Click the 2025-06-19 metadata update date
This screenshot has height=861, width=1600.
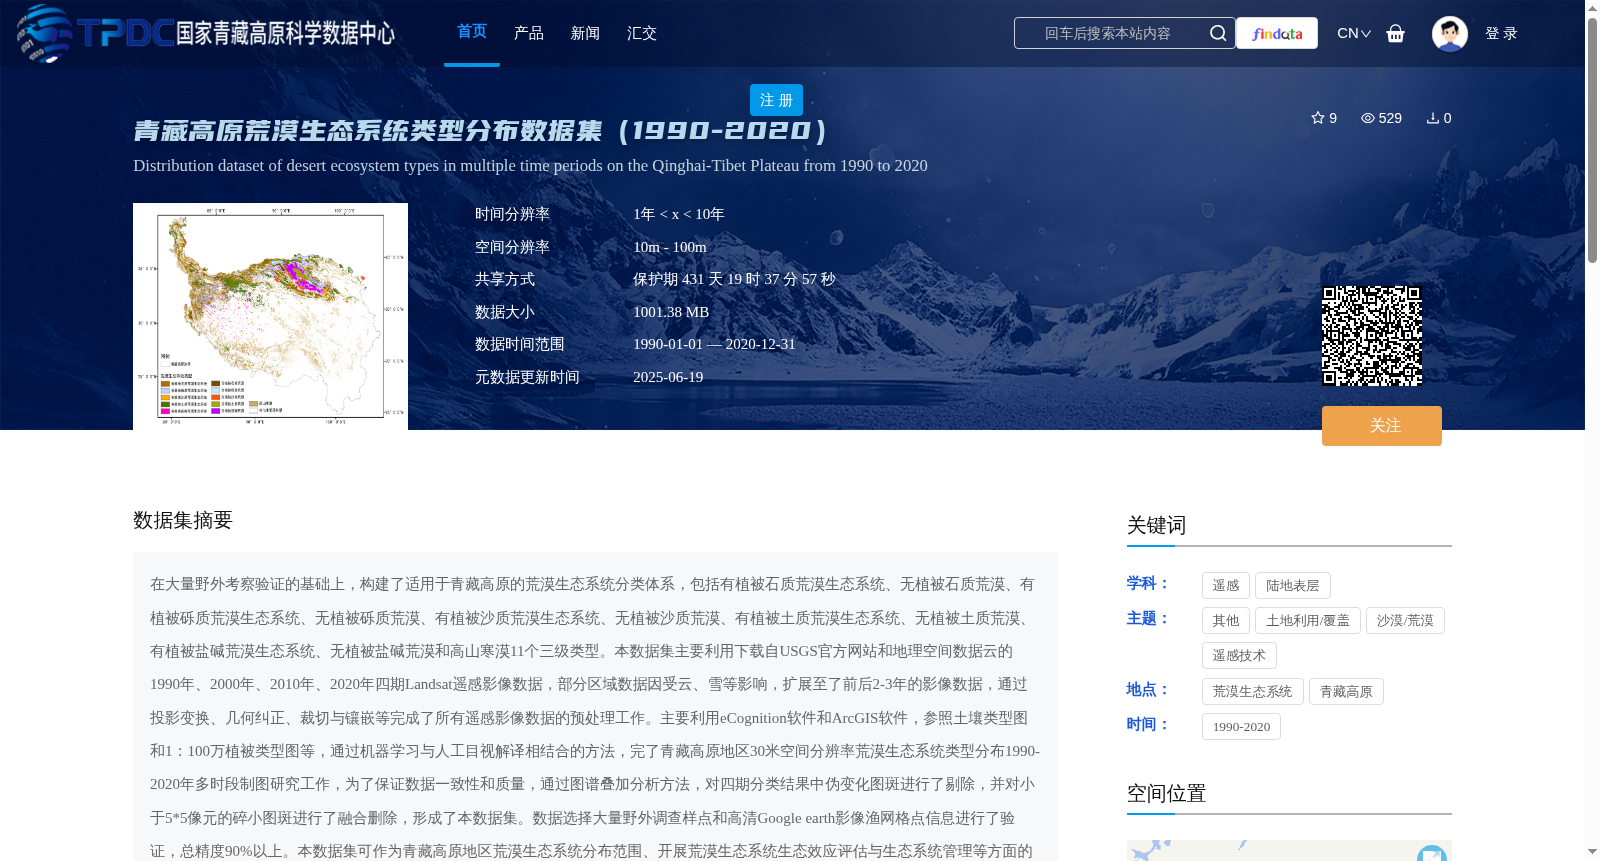click(x=668, y=377)
